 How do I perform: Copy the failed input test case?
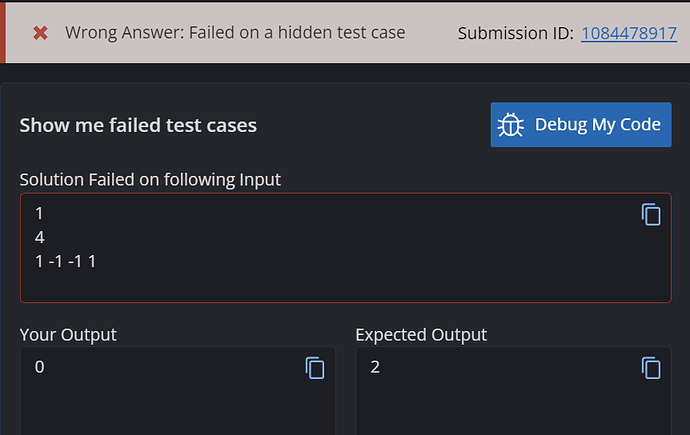coord(651,215)
